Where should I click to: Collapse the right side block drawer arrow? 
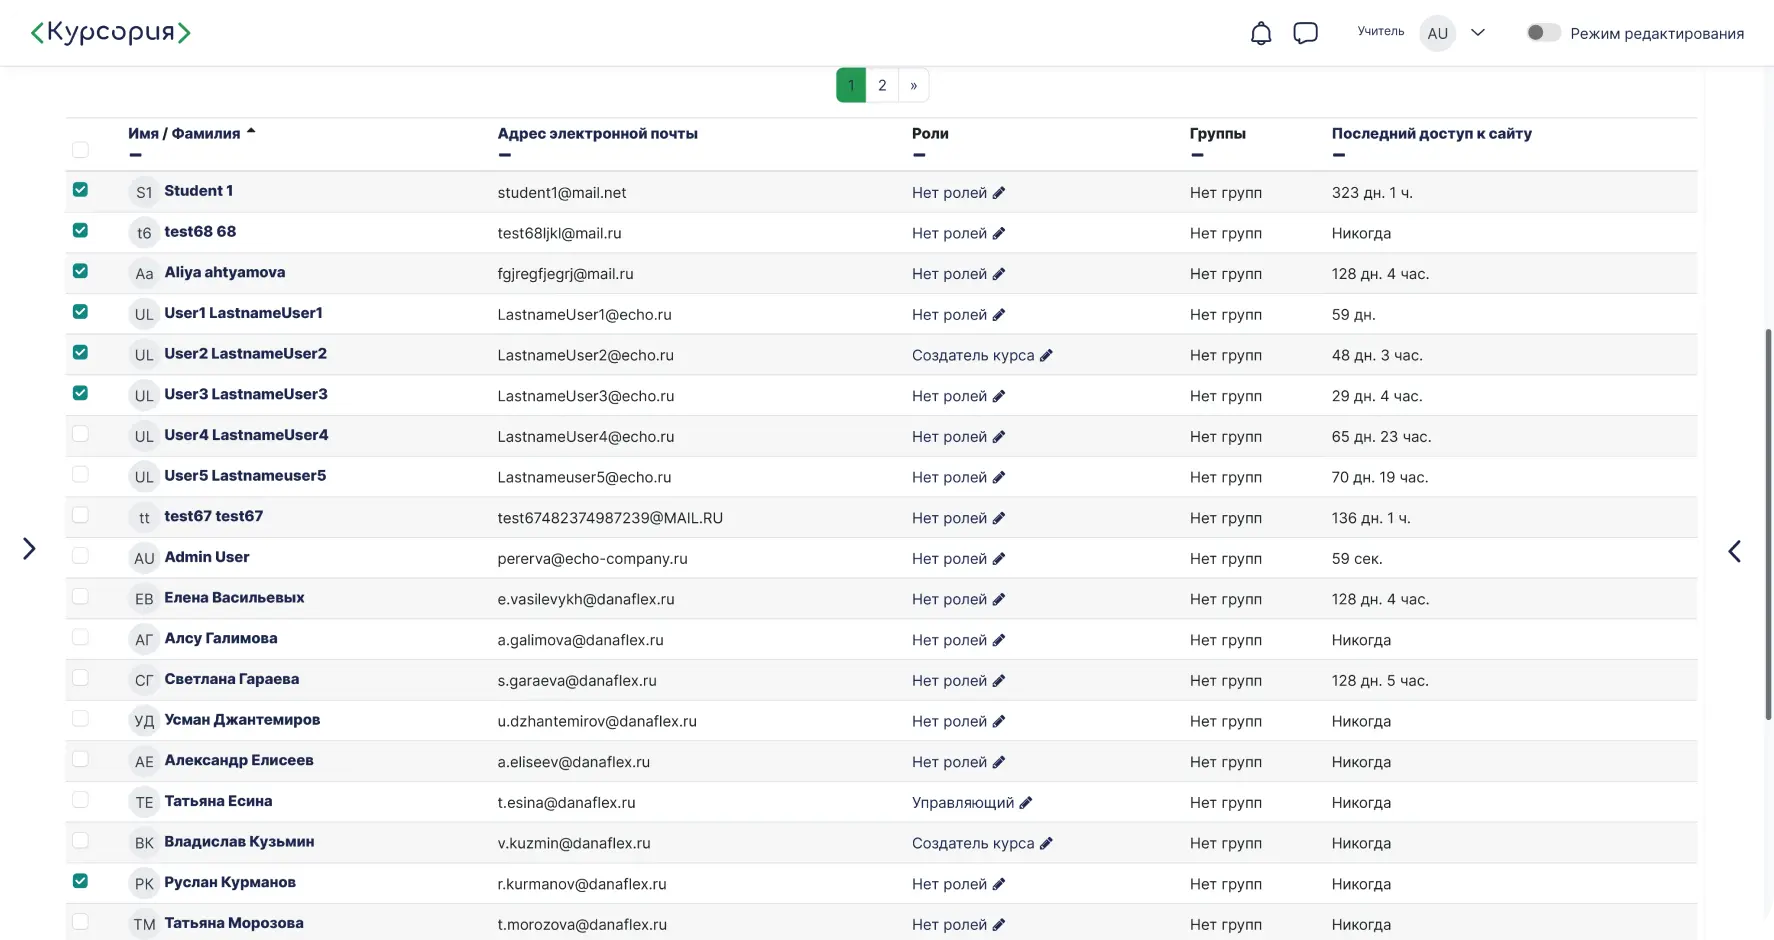click(1735, 551)
